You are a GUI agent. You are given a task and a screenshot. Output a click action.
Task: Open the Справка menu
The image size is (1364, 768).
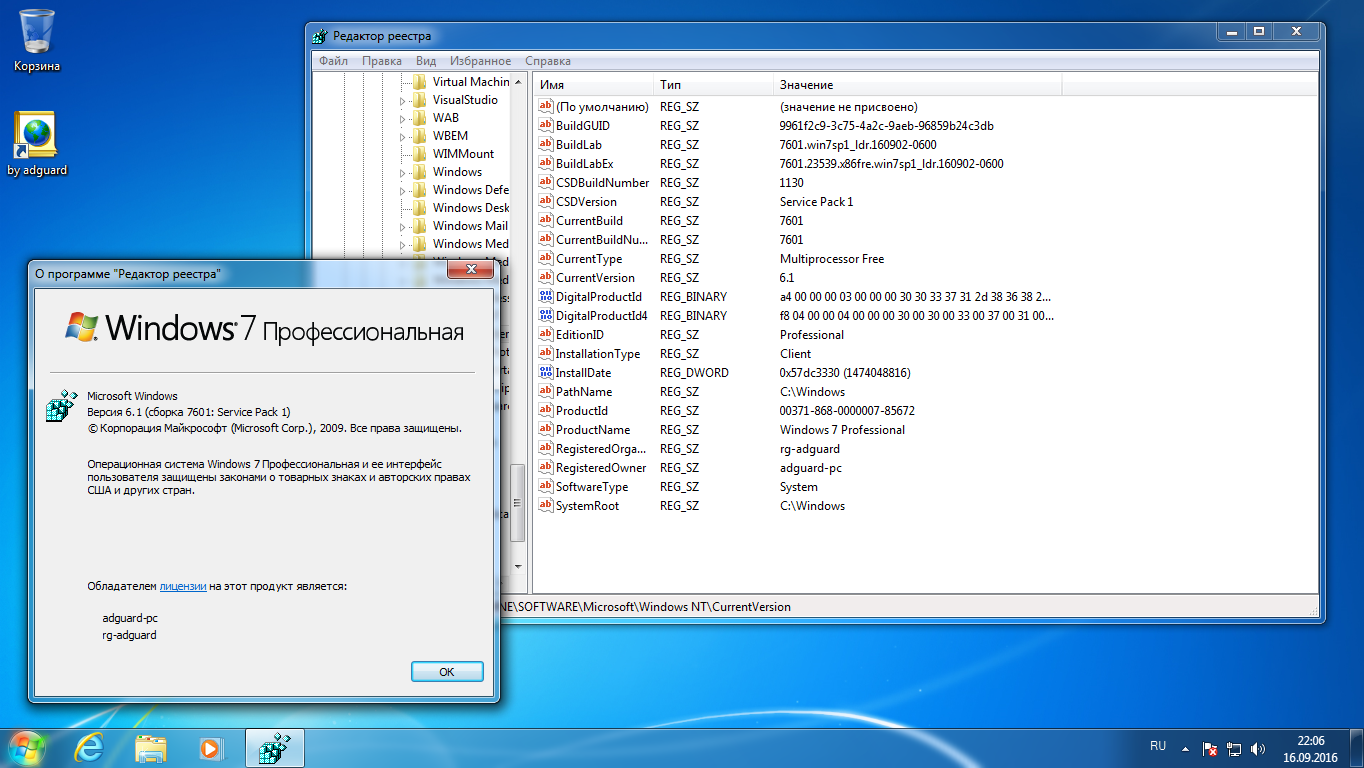click(x=548, y=61)
